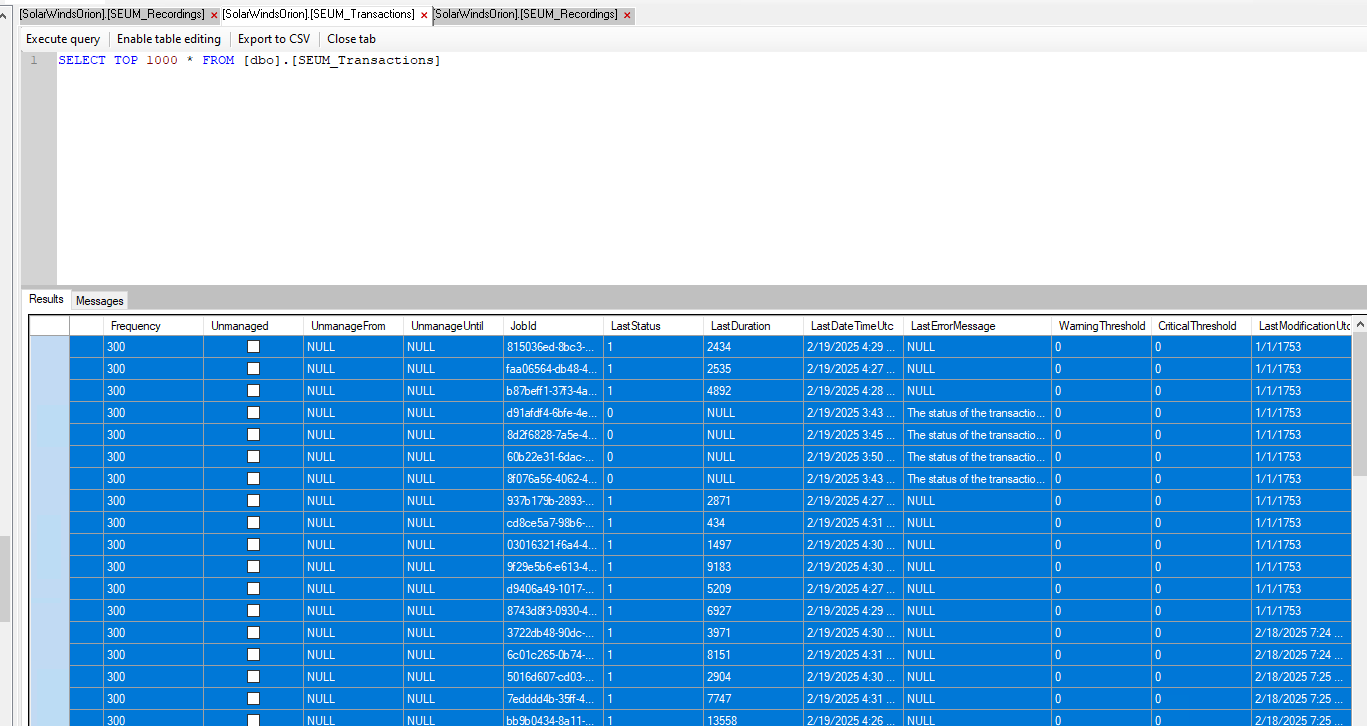
Task: Toggle Unmanaged checkbox for JobId 3722db48-90dc
Action: [253, 633]
